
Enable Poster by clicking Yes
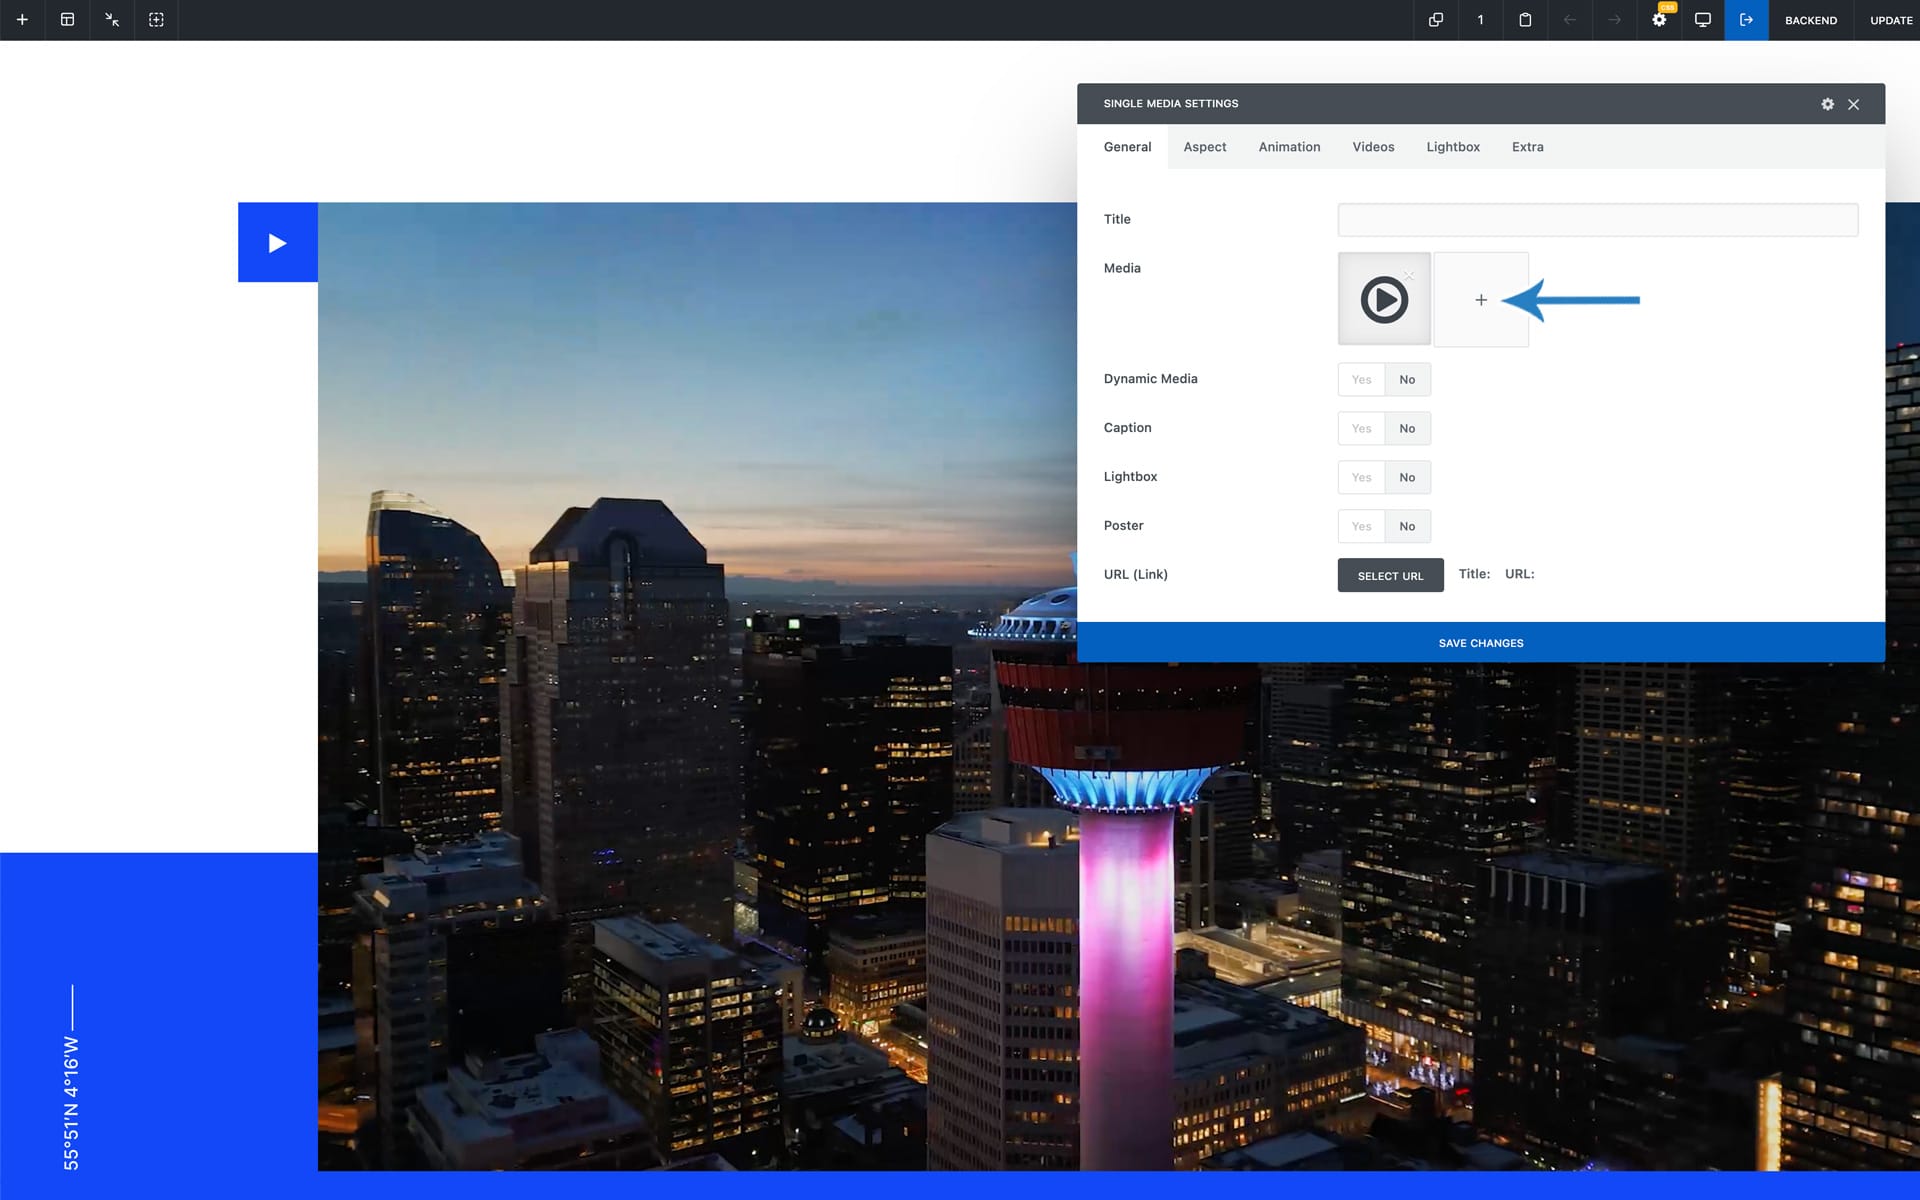[1361, 527]
